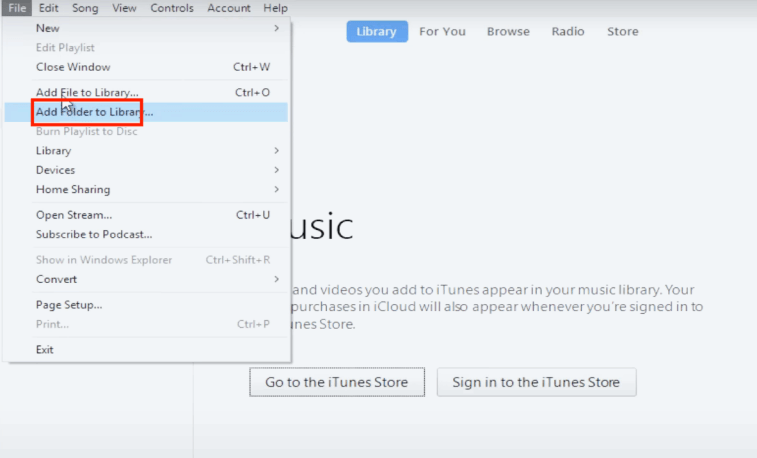Switch to the For You tab
Screen dimensions: 757x458
(442, 31)
